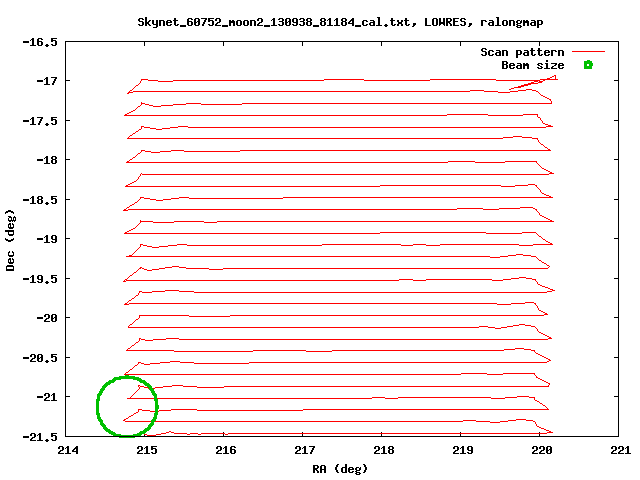This screenshot has width=640, height=480.
Task: Click the 'Dec (deg)' axis label
Action: 10,240
